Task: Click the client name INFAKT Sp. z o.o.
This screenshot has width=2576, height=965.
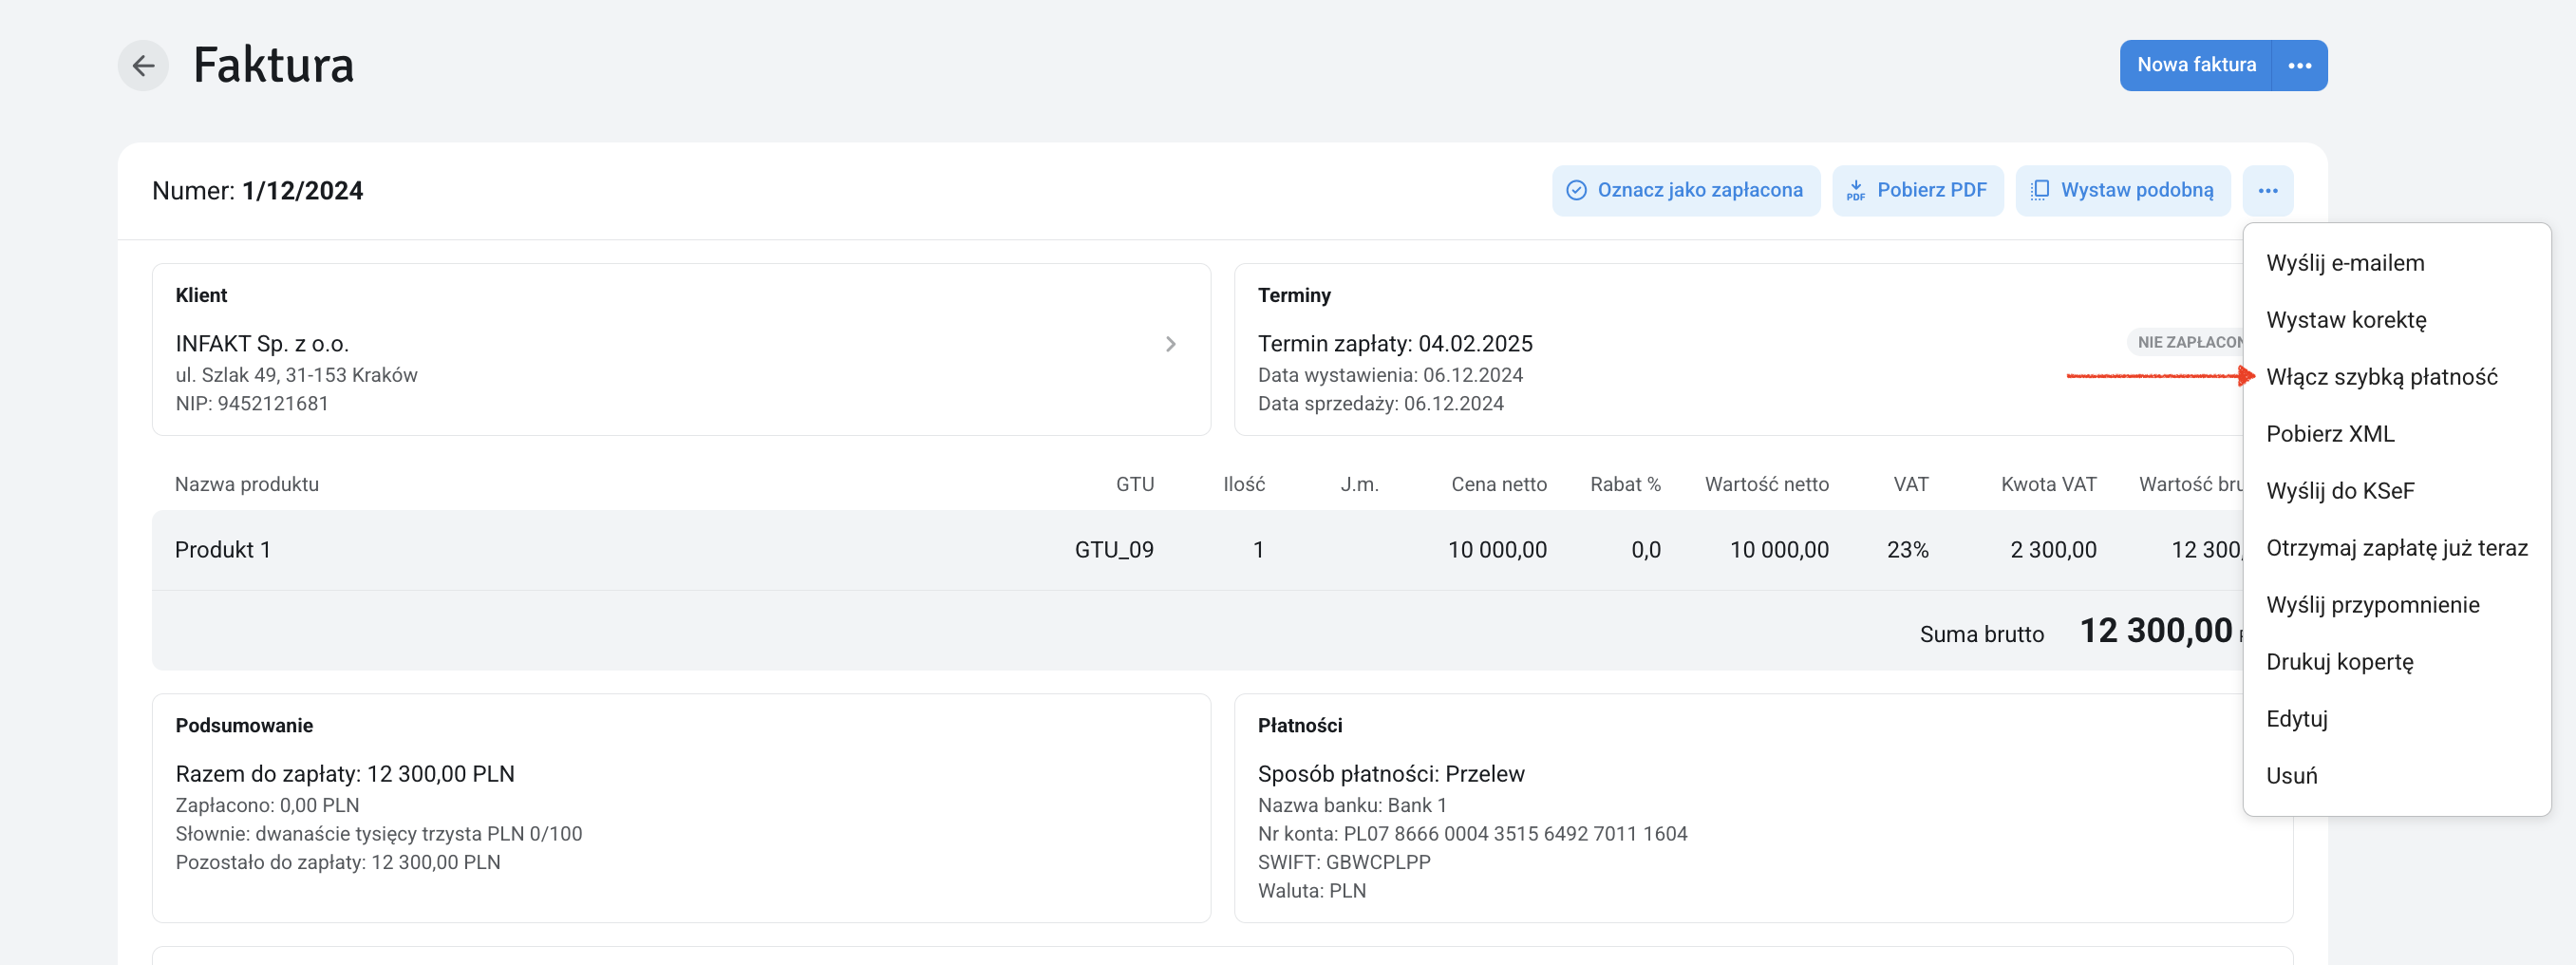Action: tap(262, 344)
